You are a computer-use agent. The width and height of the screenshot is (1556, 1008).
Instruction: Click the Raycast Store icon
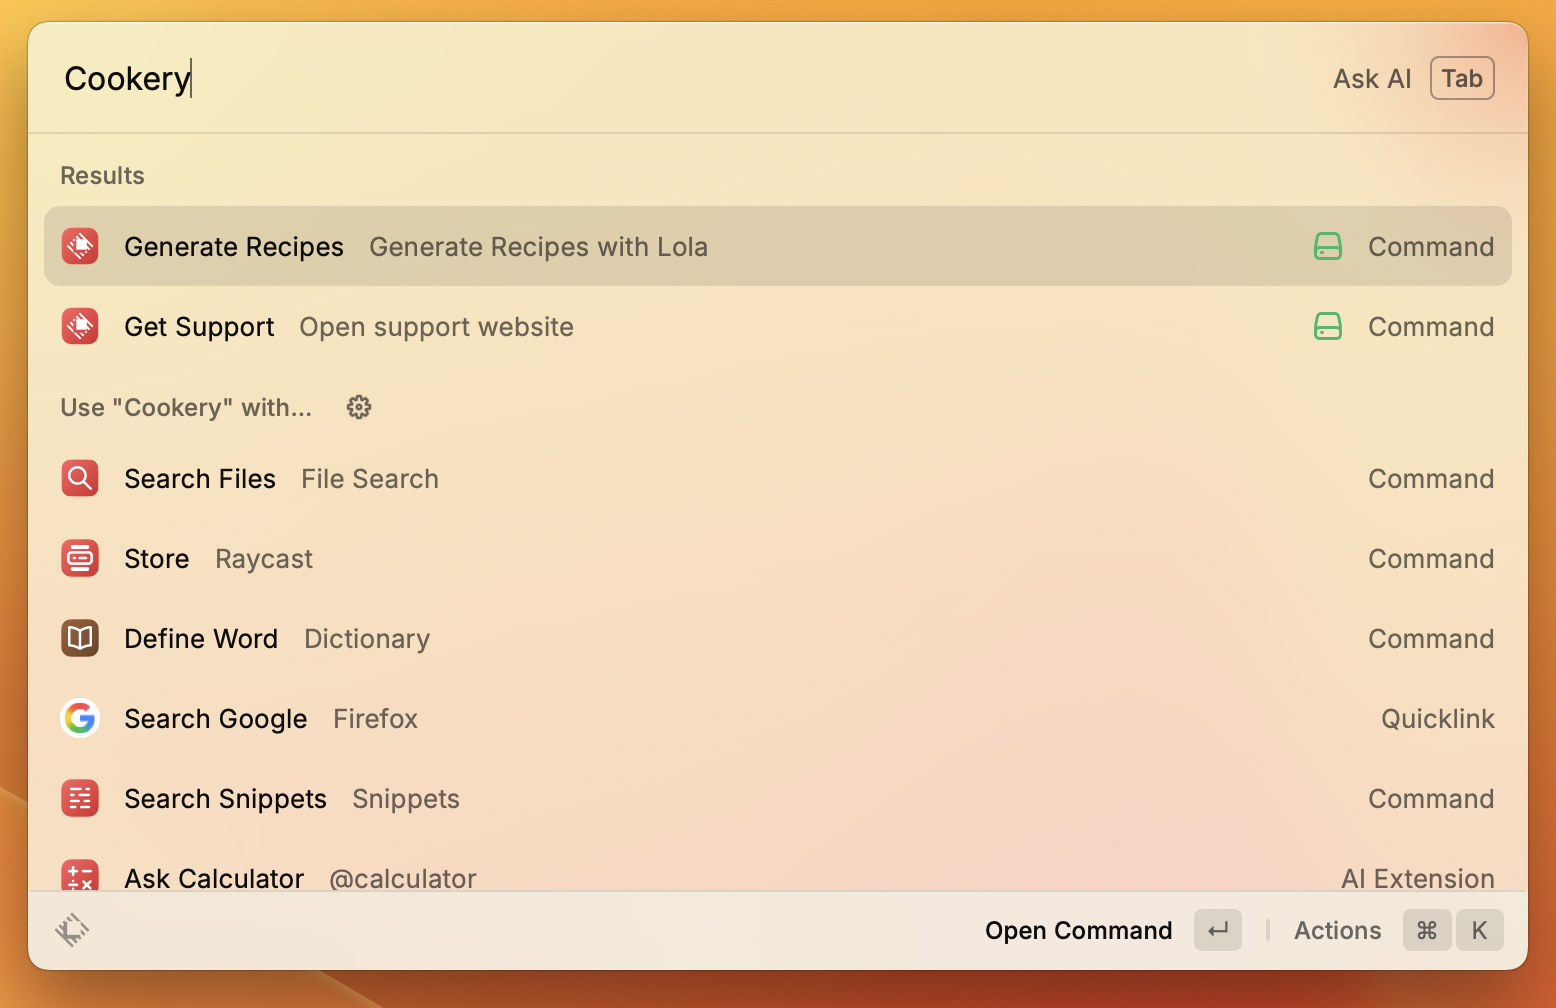(80, 558)
